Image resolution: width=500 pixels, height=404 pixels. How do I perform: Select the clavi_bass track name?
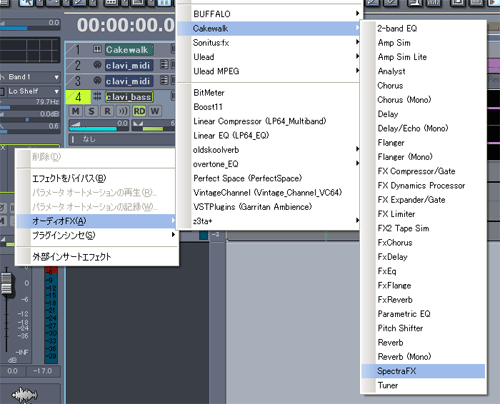[129, 97]
